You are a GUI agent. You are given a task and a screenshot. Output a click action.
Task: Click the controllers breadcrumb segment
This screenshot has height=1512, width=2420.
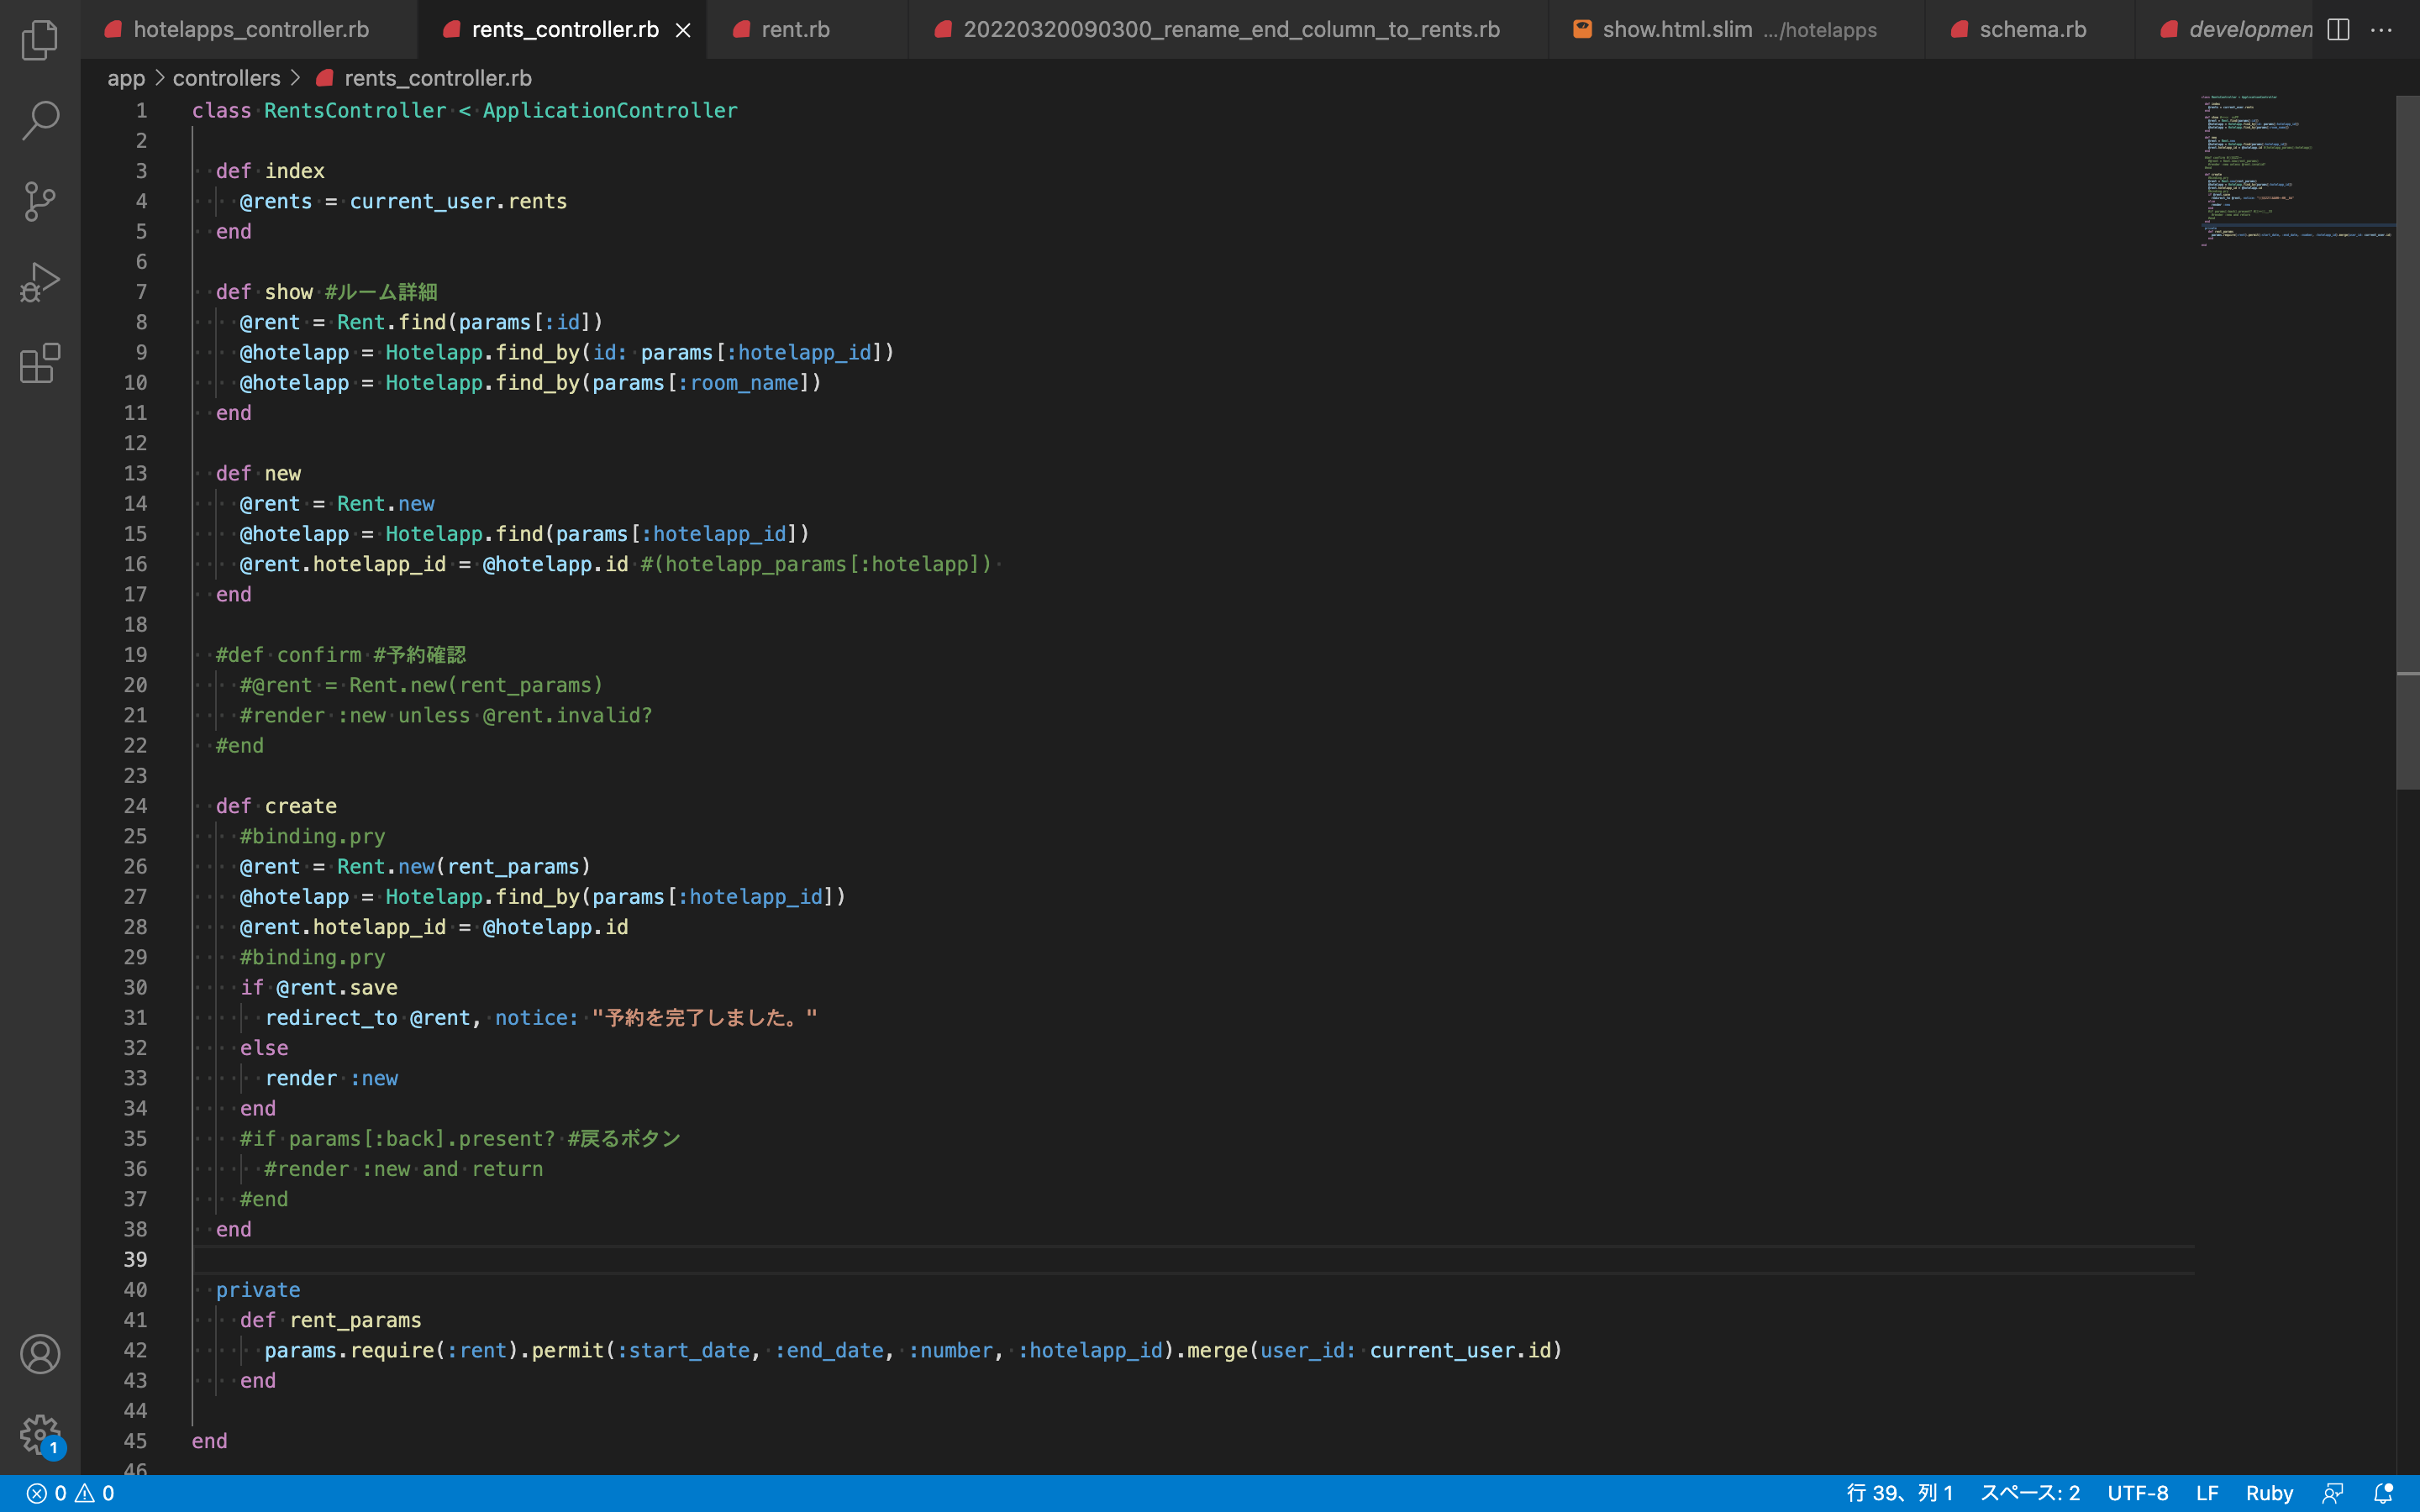(x=226, y=78)
